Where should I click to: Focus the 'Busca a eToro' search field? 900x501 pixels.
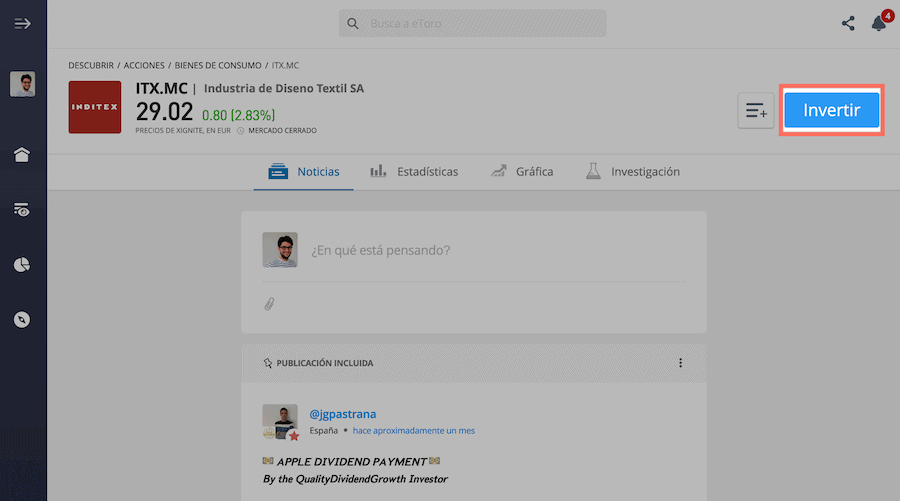(472, 24)
